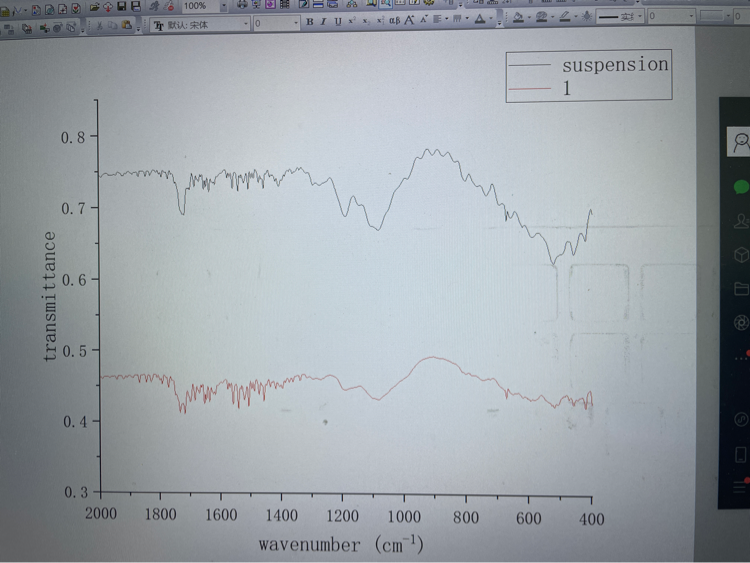Viewport: 750px width, 563px height.
Task: Insert Greek symbols with αβ button
Action: 394,21
